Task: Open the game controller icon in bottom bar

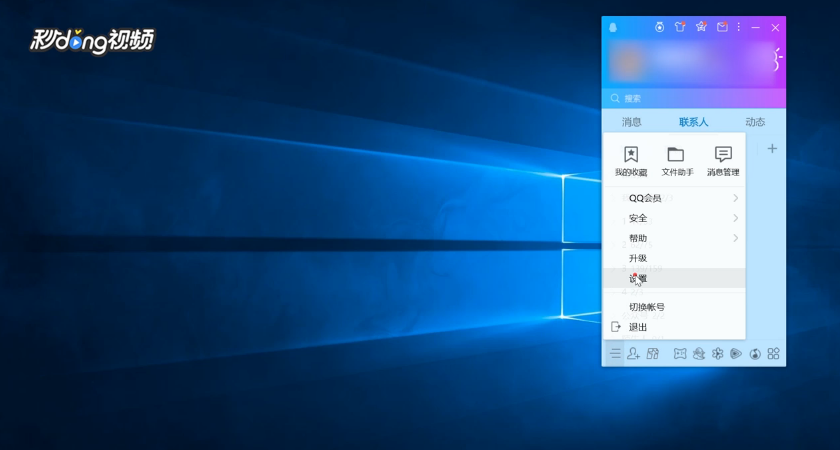Action: [x=680, y=354]
